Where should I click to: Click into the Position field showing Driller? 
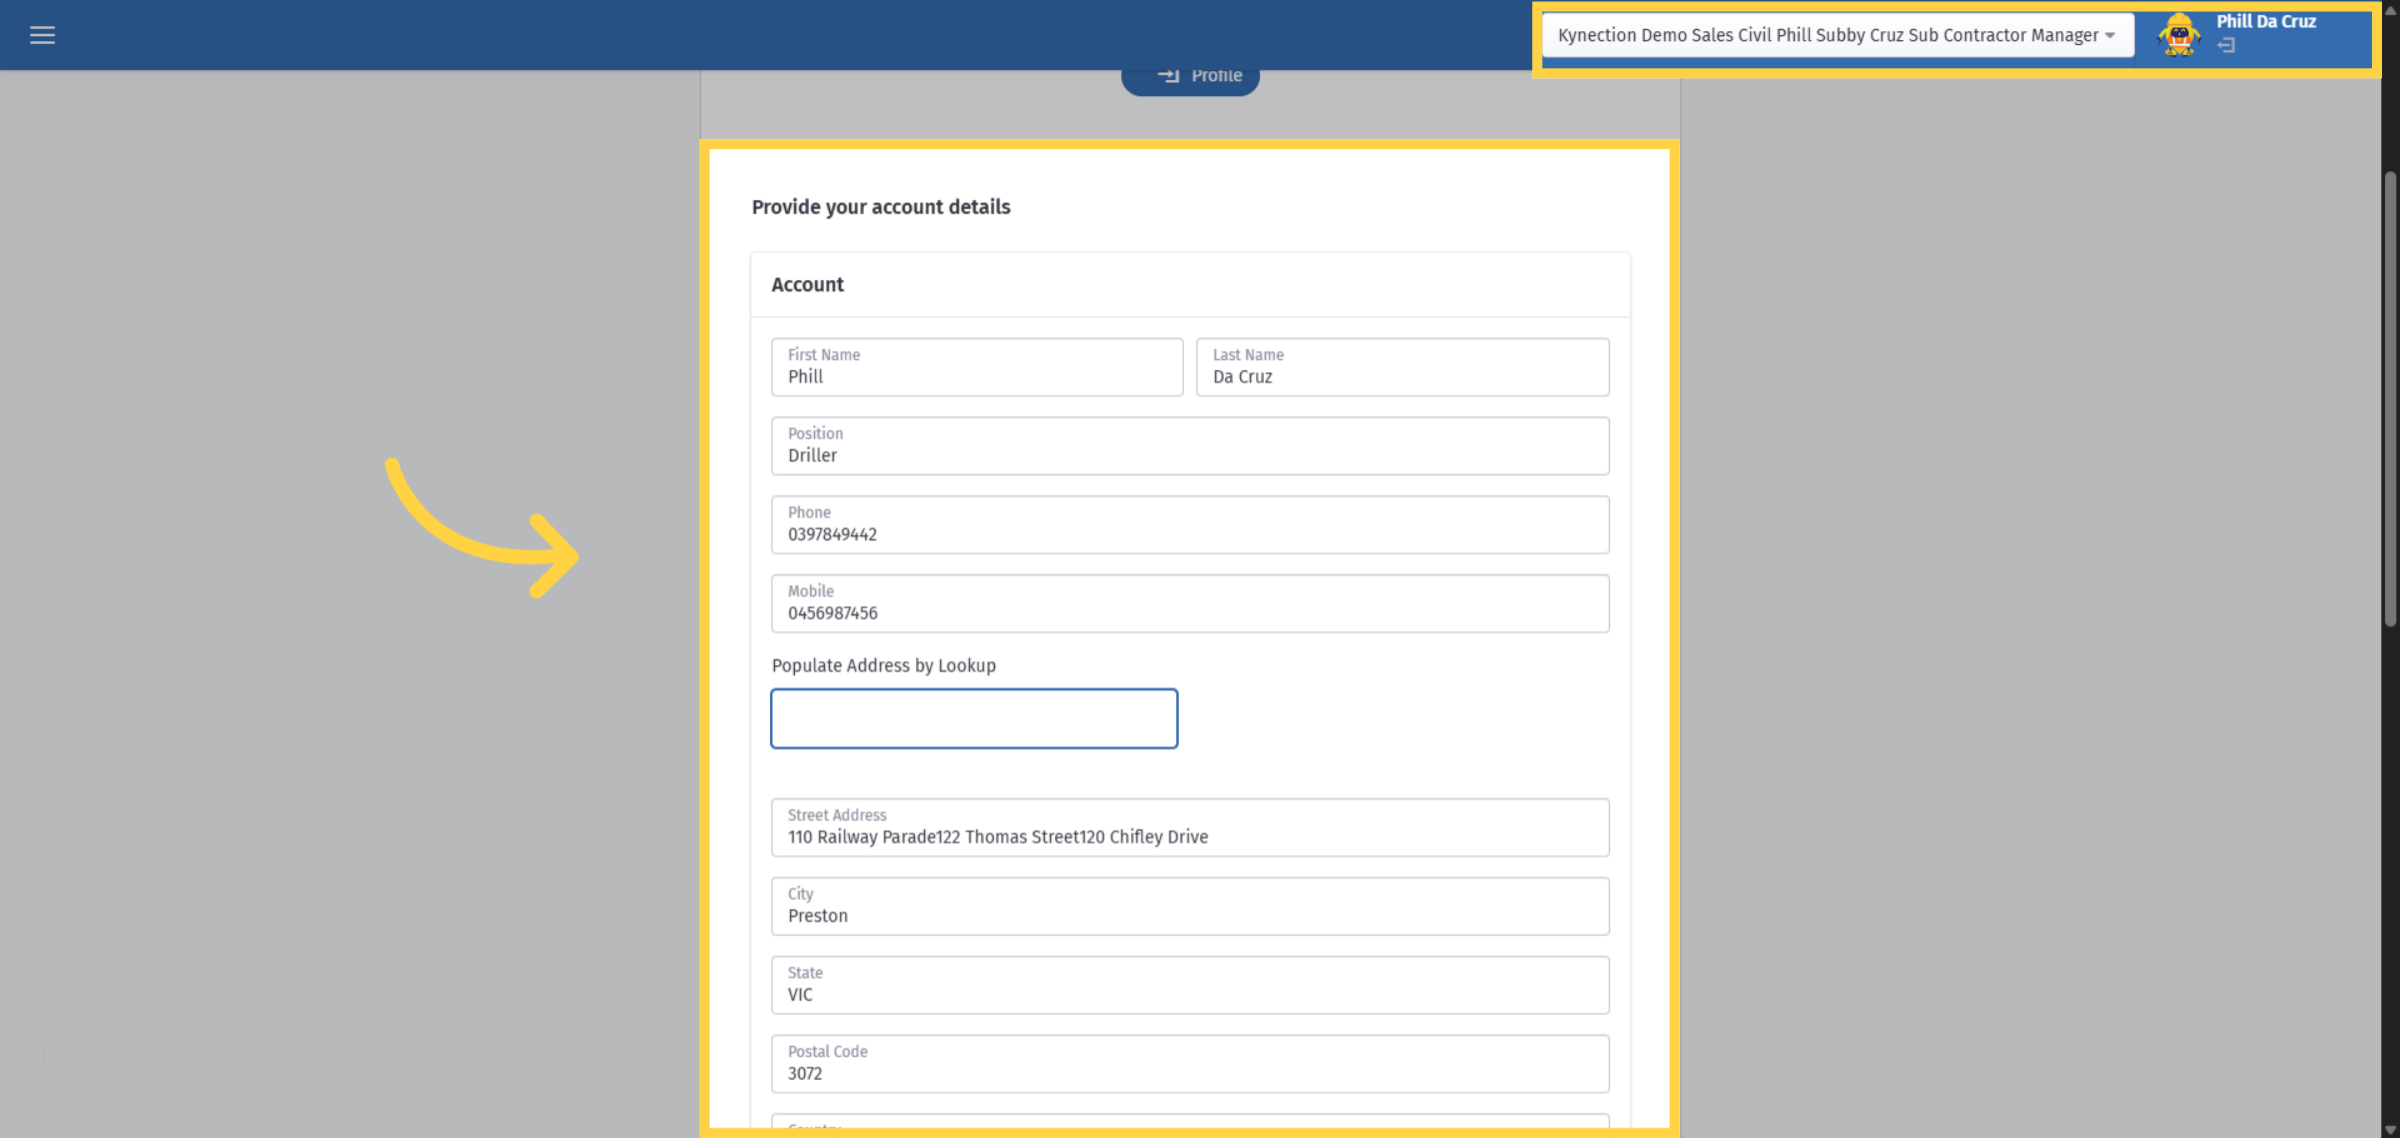(x=1190, y=446)
